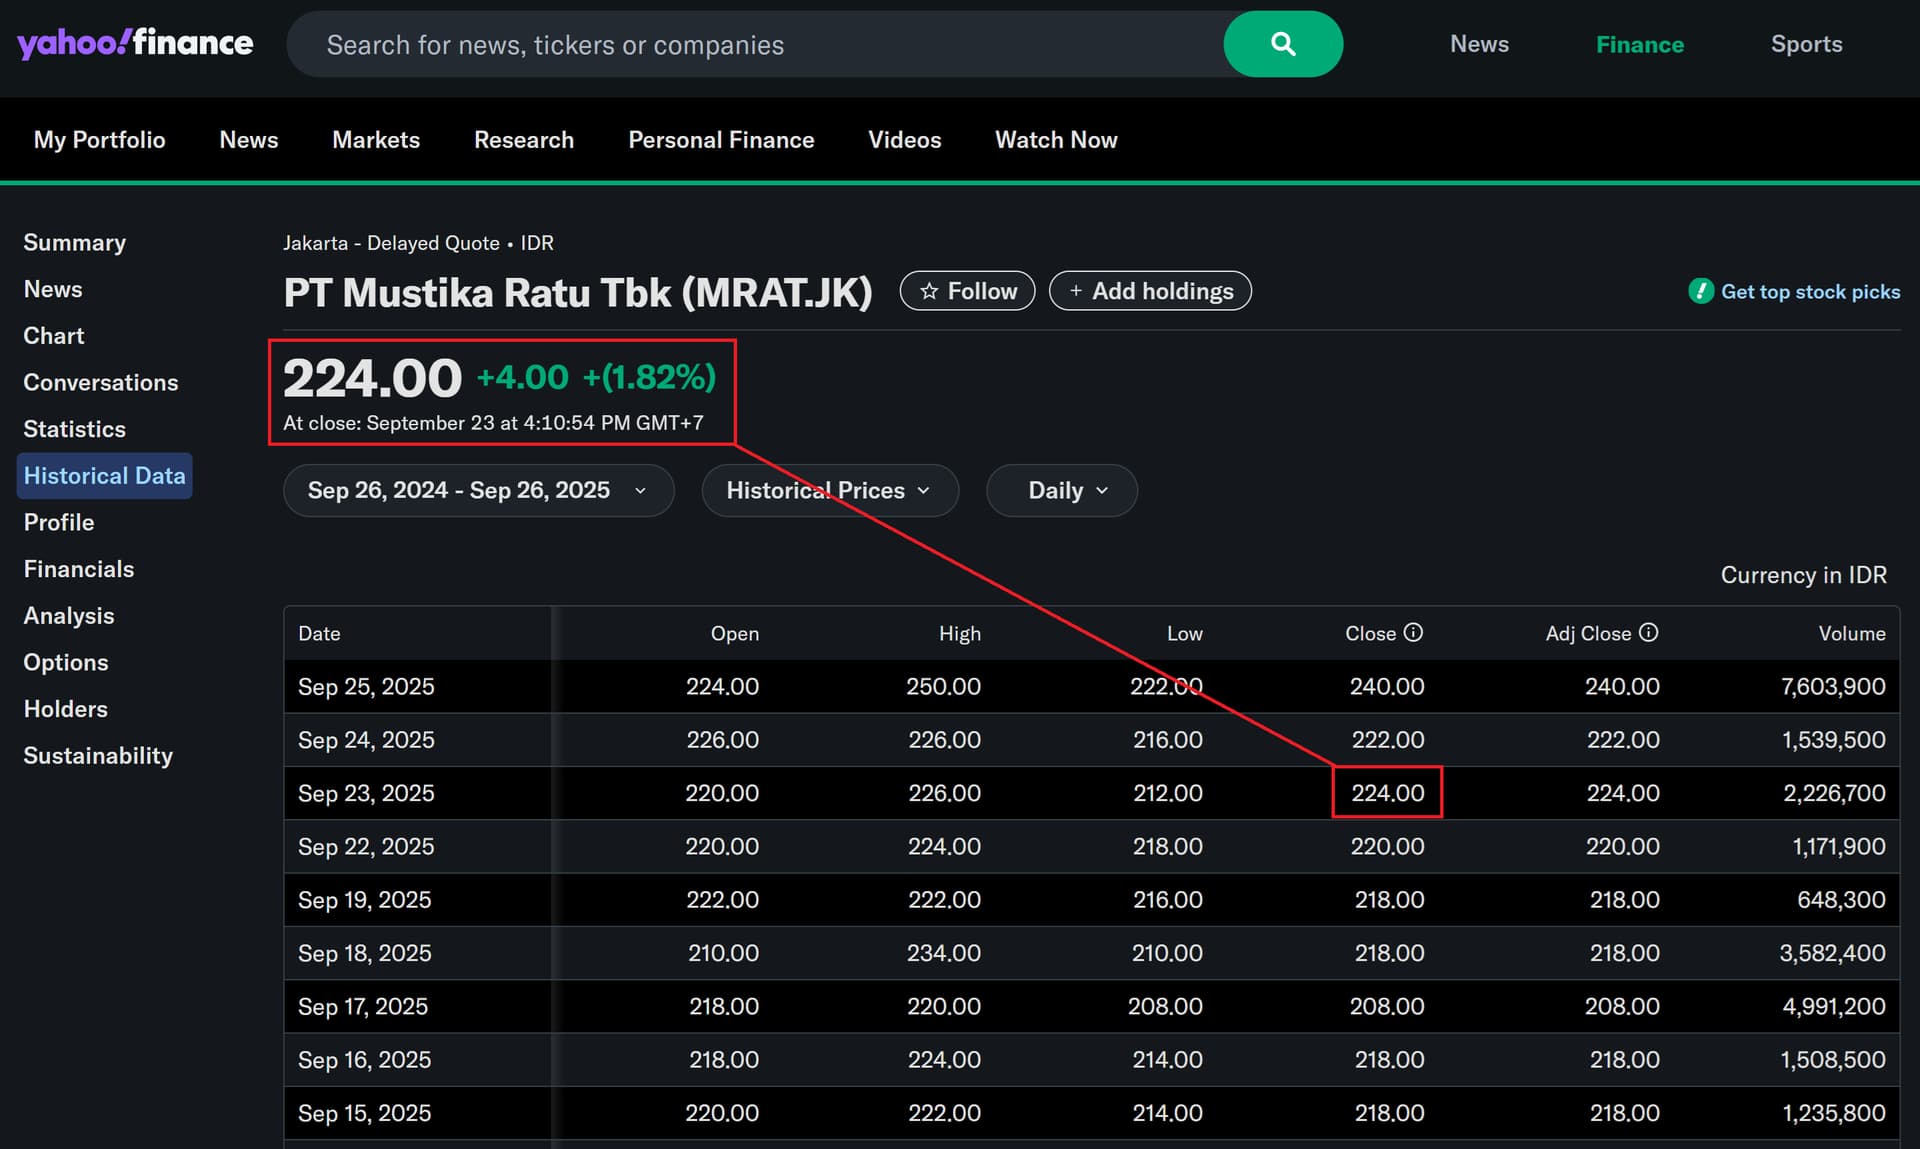Screen dimensions: 1920x1149
Task: Follow MRAT.JK with the star button
Action: (967, 291)
